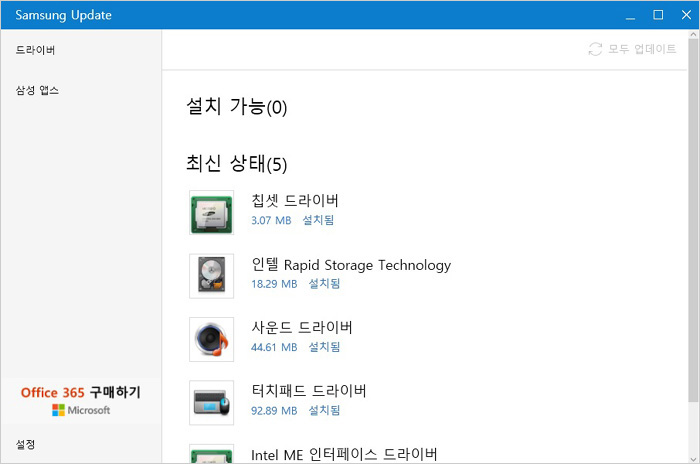Minimize the Samsung Update window

click(630, 15)
